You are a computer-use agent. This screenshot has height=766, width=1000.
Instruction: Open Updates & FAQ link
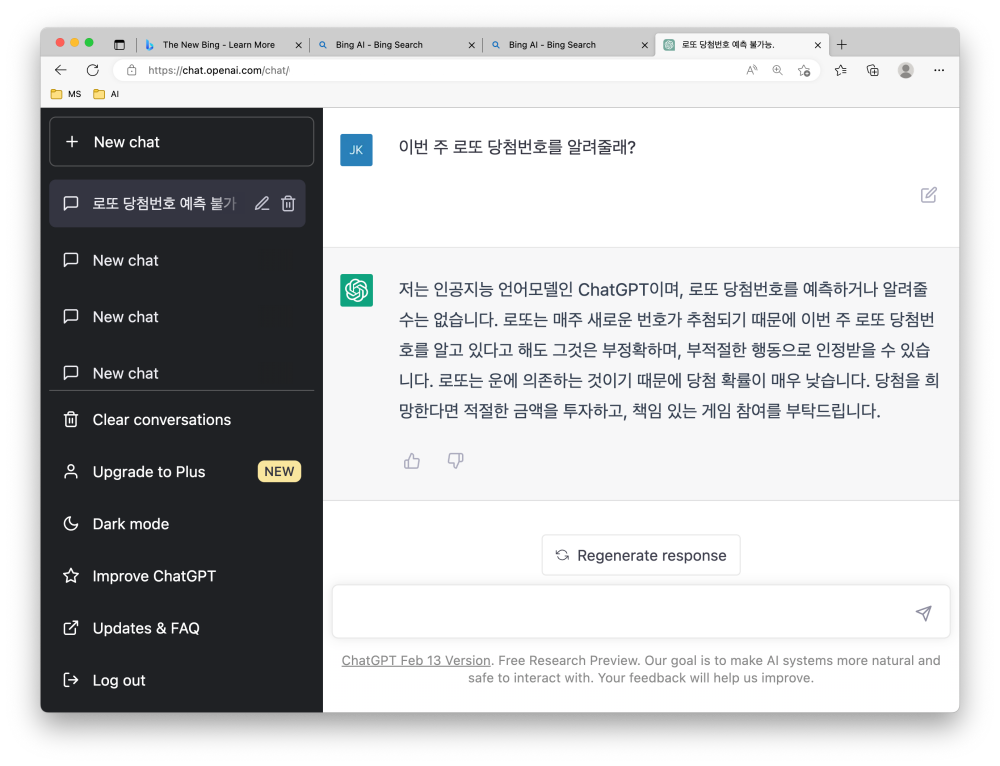point(181,628)
